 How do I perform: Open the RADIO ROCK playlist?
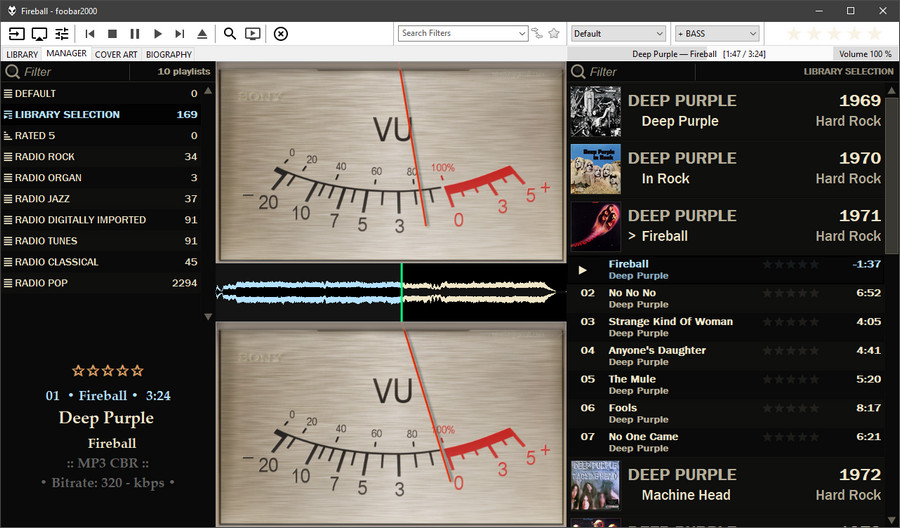(x=100, y=157)
